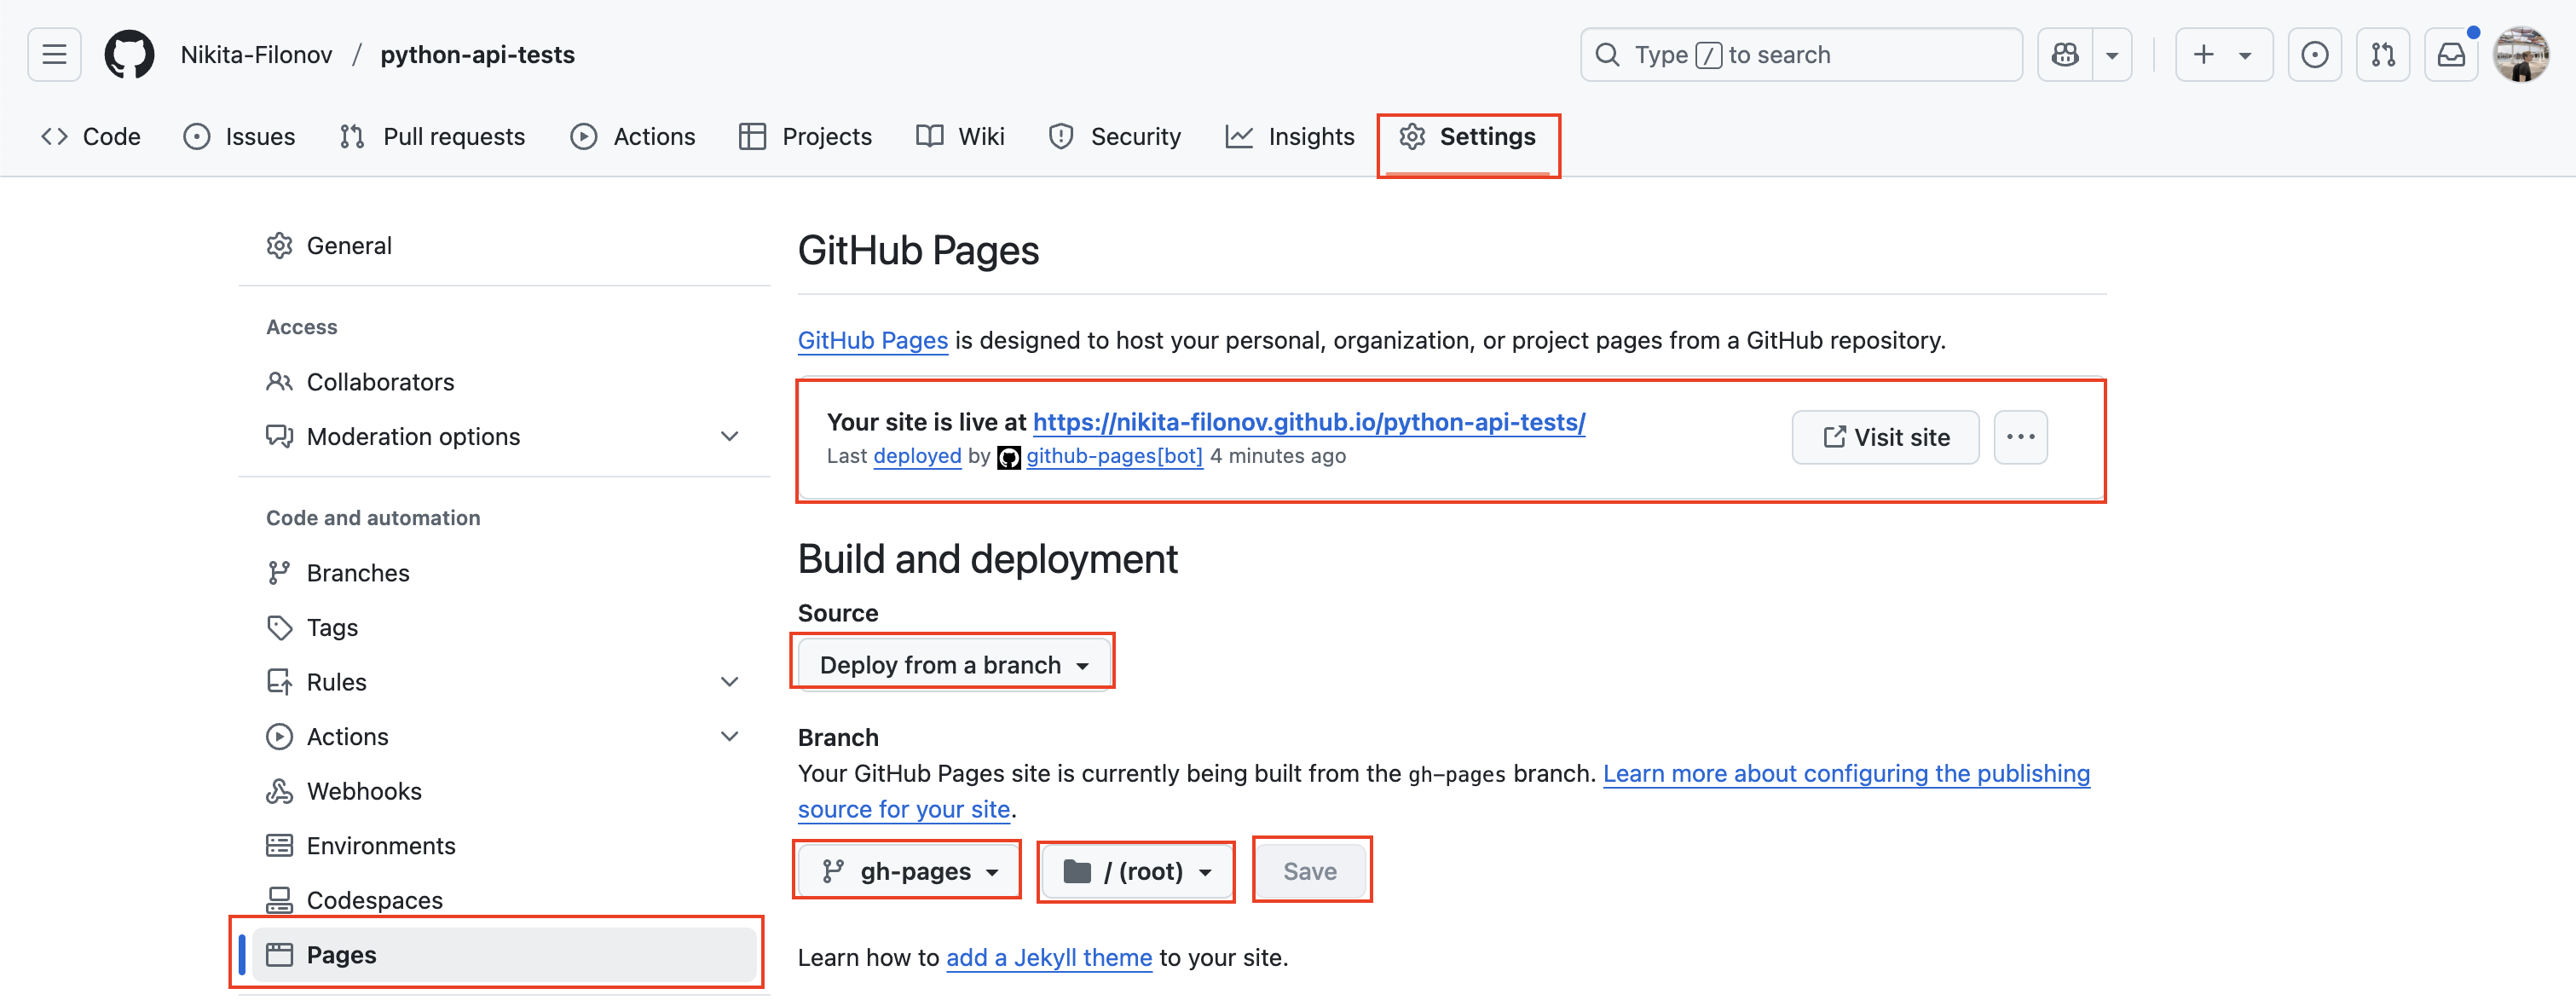Select Pages in the settings sidebar
Screen dimensions: 2576x1006
point(504,954)
